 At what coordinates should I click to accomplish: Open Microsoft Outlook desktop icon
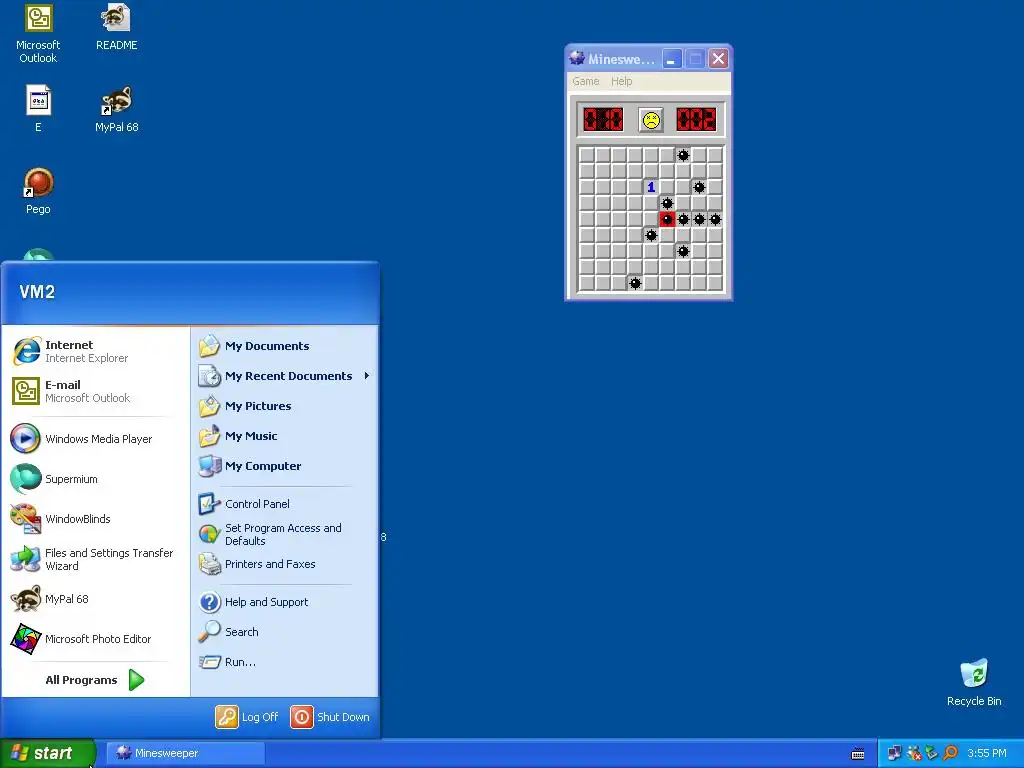[x=38, y=34]
